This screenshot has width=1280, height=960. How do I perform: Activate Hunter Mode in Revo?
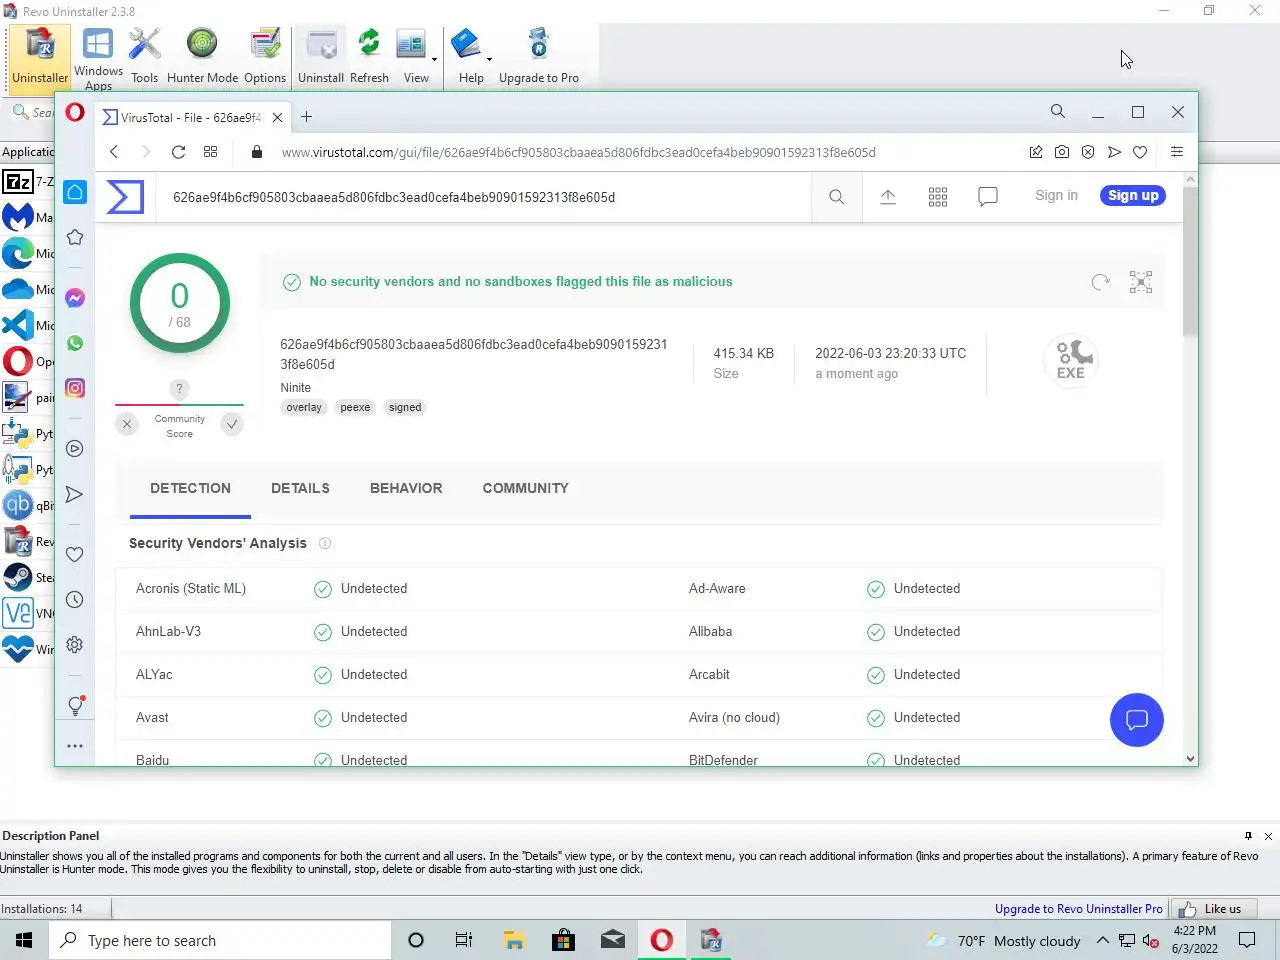(202, 58)
